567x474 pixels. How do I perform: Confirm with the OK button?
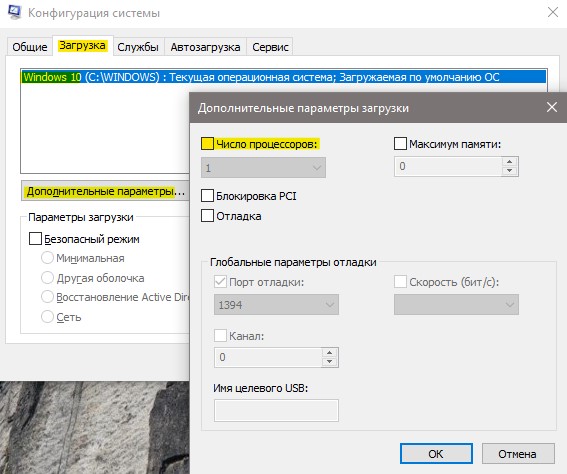point(436,454)
